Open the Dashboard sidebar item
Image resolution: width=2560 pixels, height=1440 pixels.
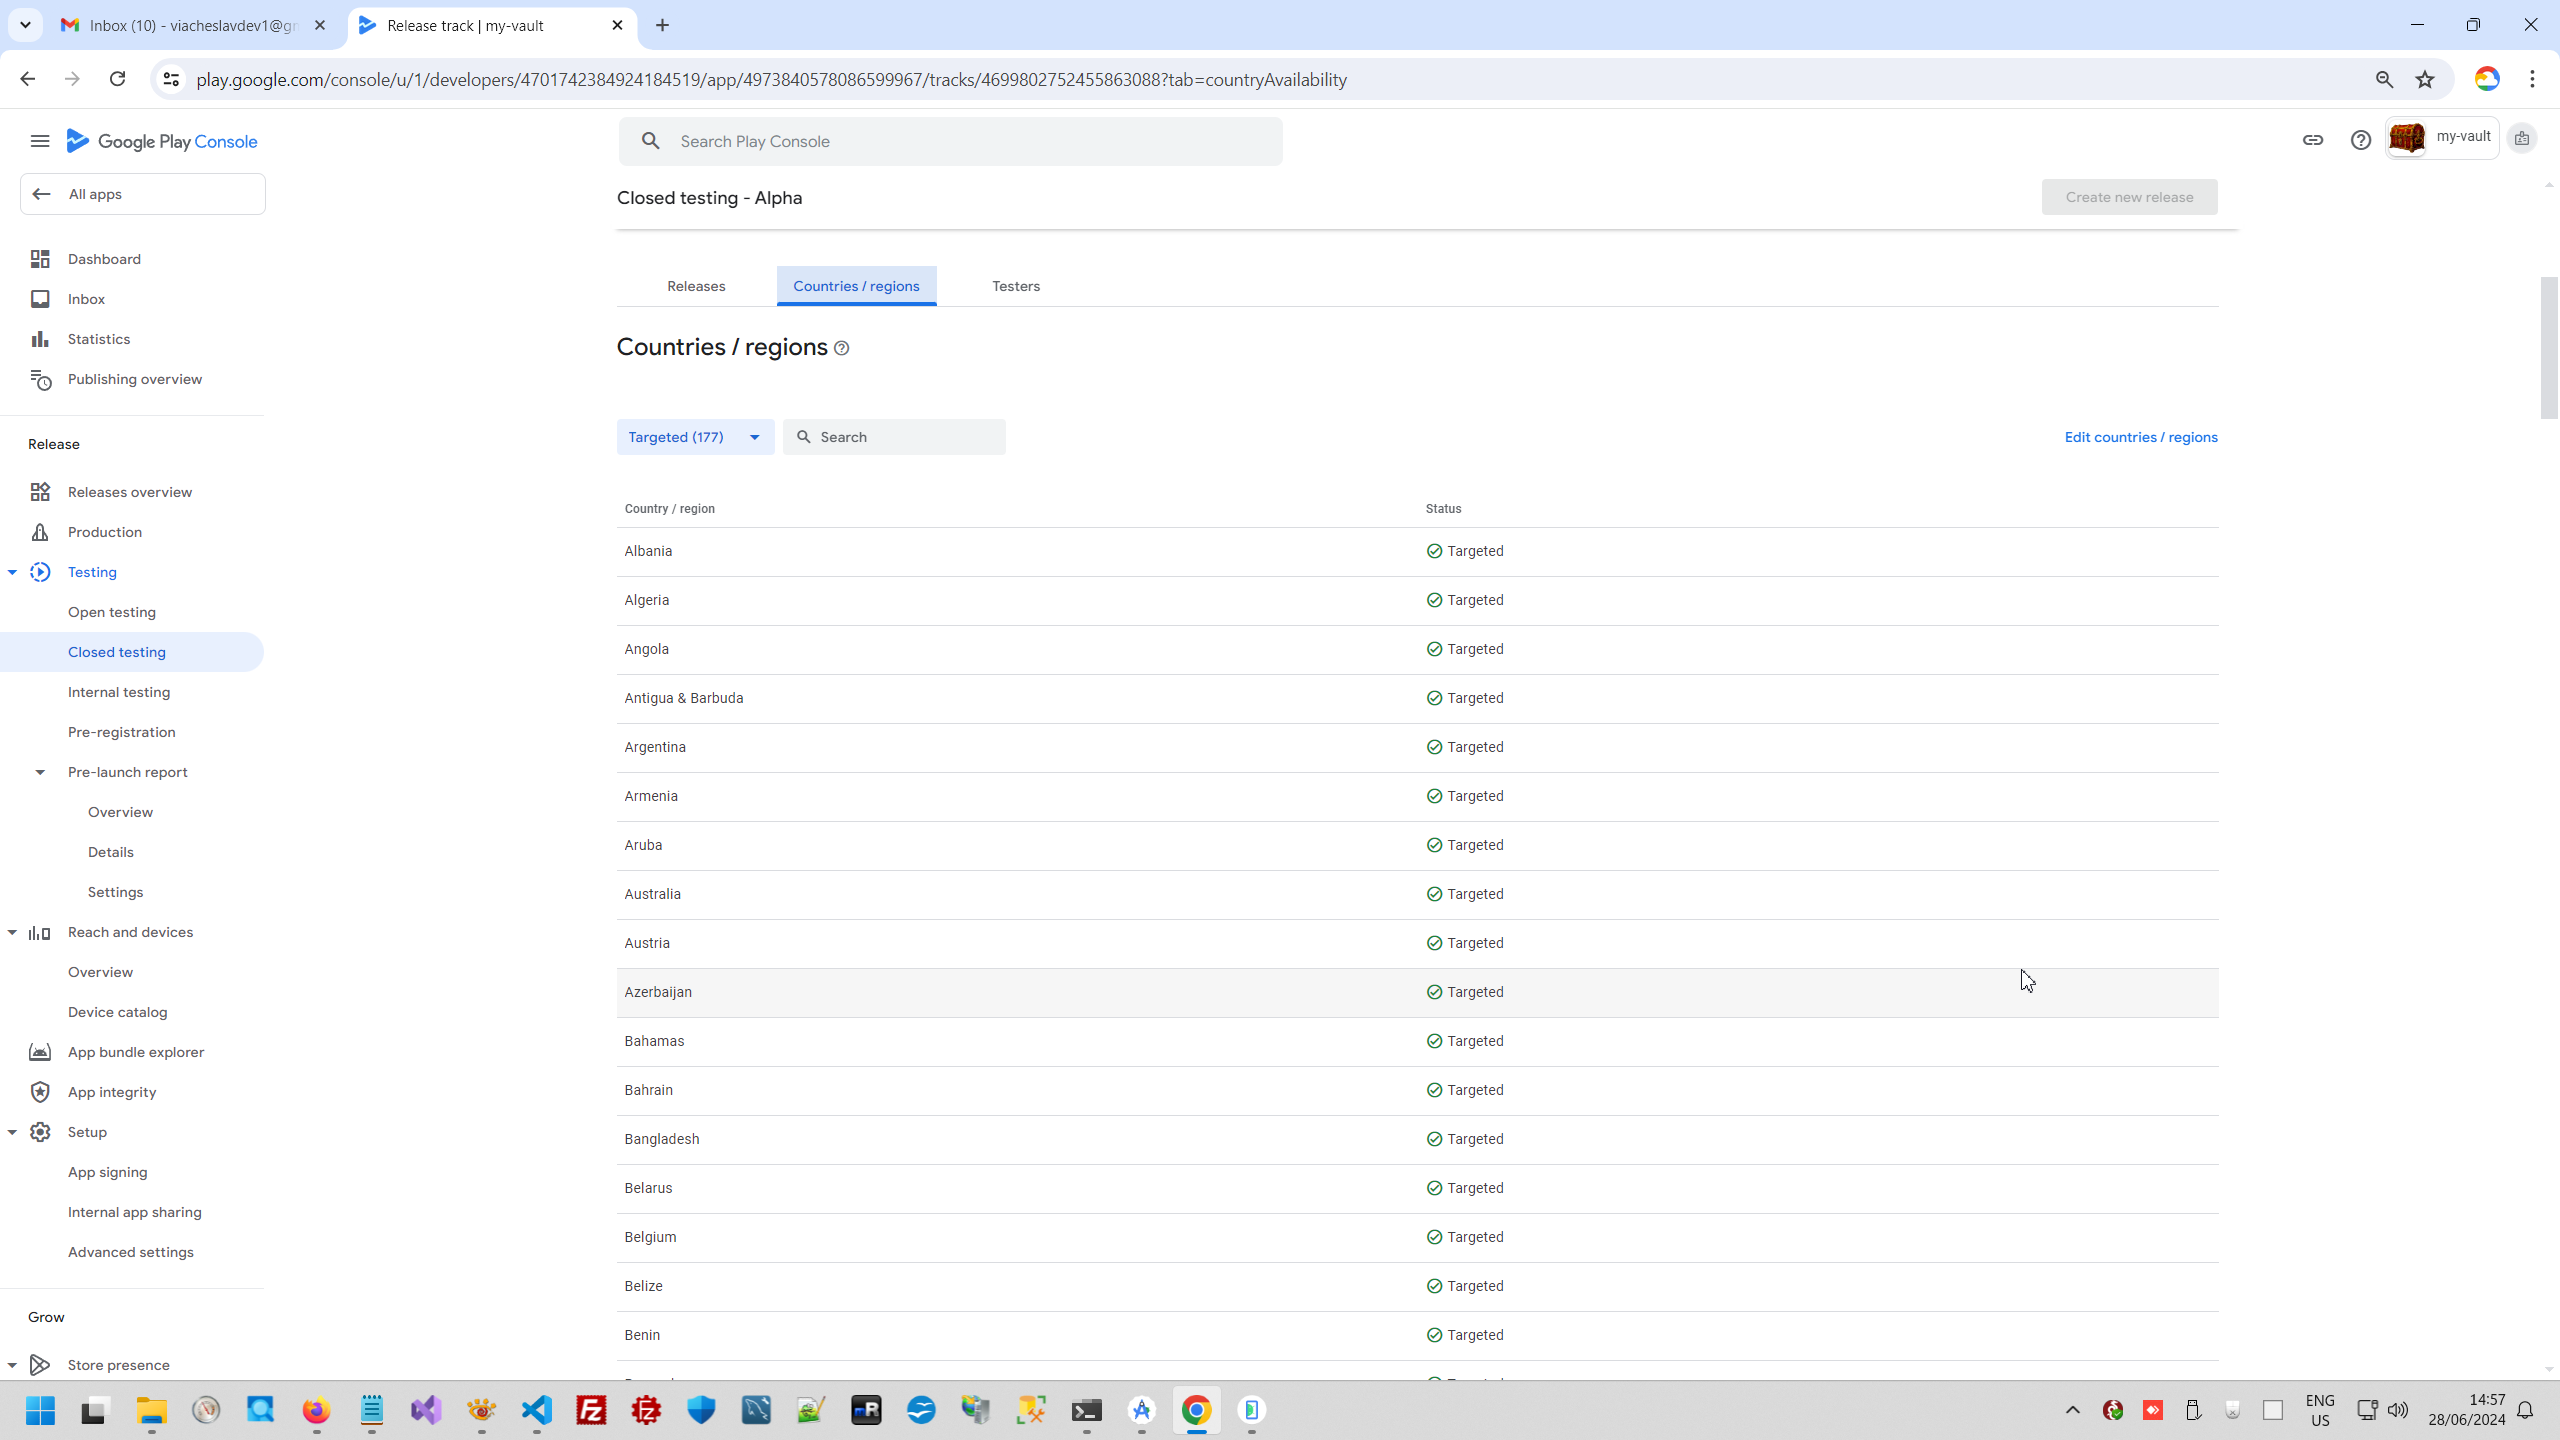point(104,259)
